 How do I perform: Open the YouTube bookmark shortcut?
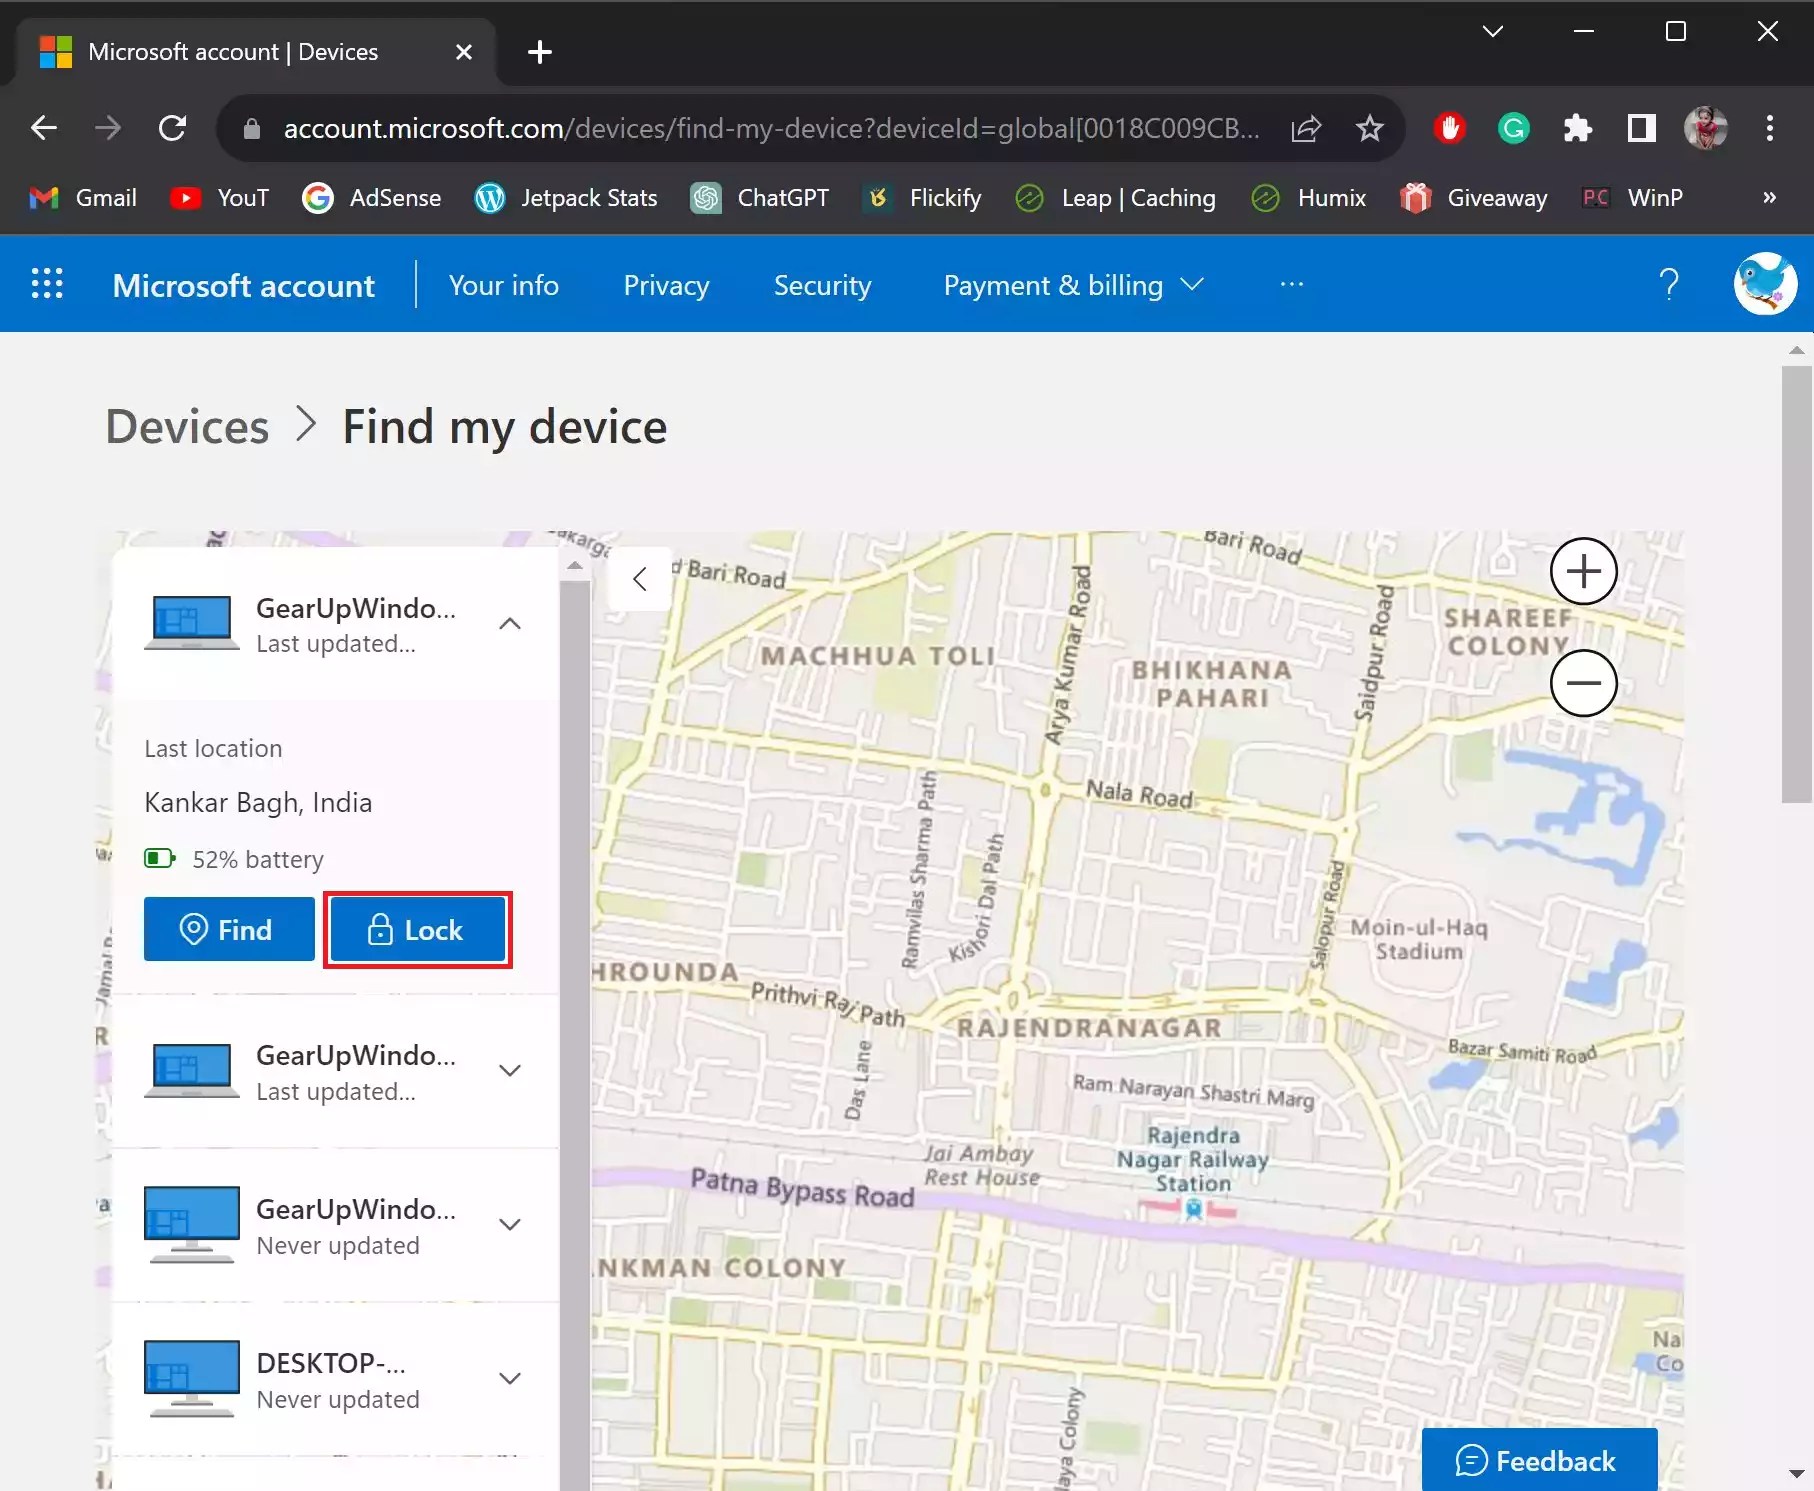click(219, 197)
